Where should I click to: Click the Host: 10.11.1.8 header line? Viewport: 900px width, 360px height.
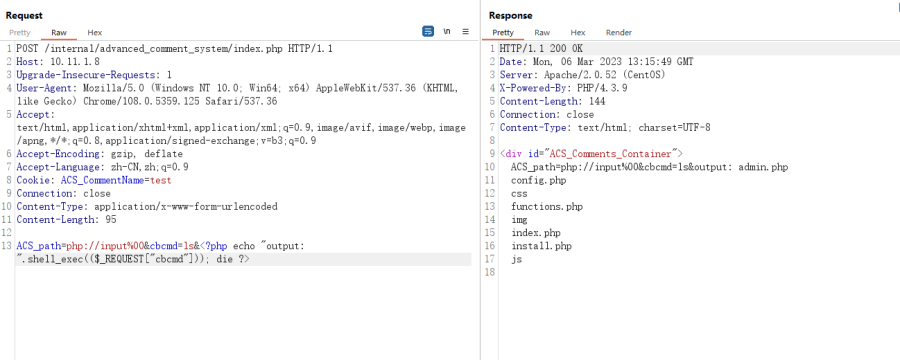pos(58,61)
